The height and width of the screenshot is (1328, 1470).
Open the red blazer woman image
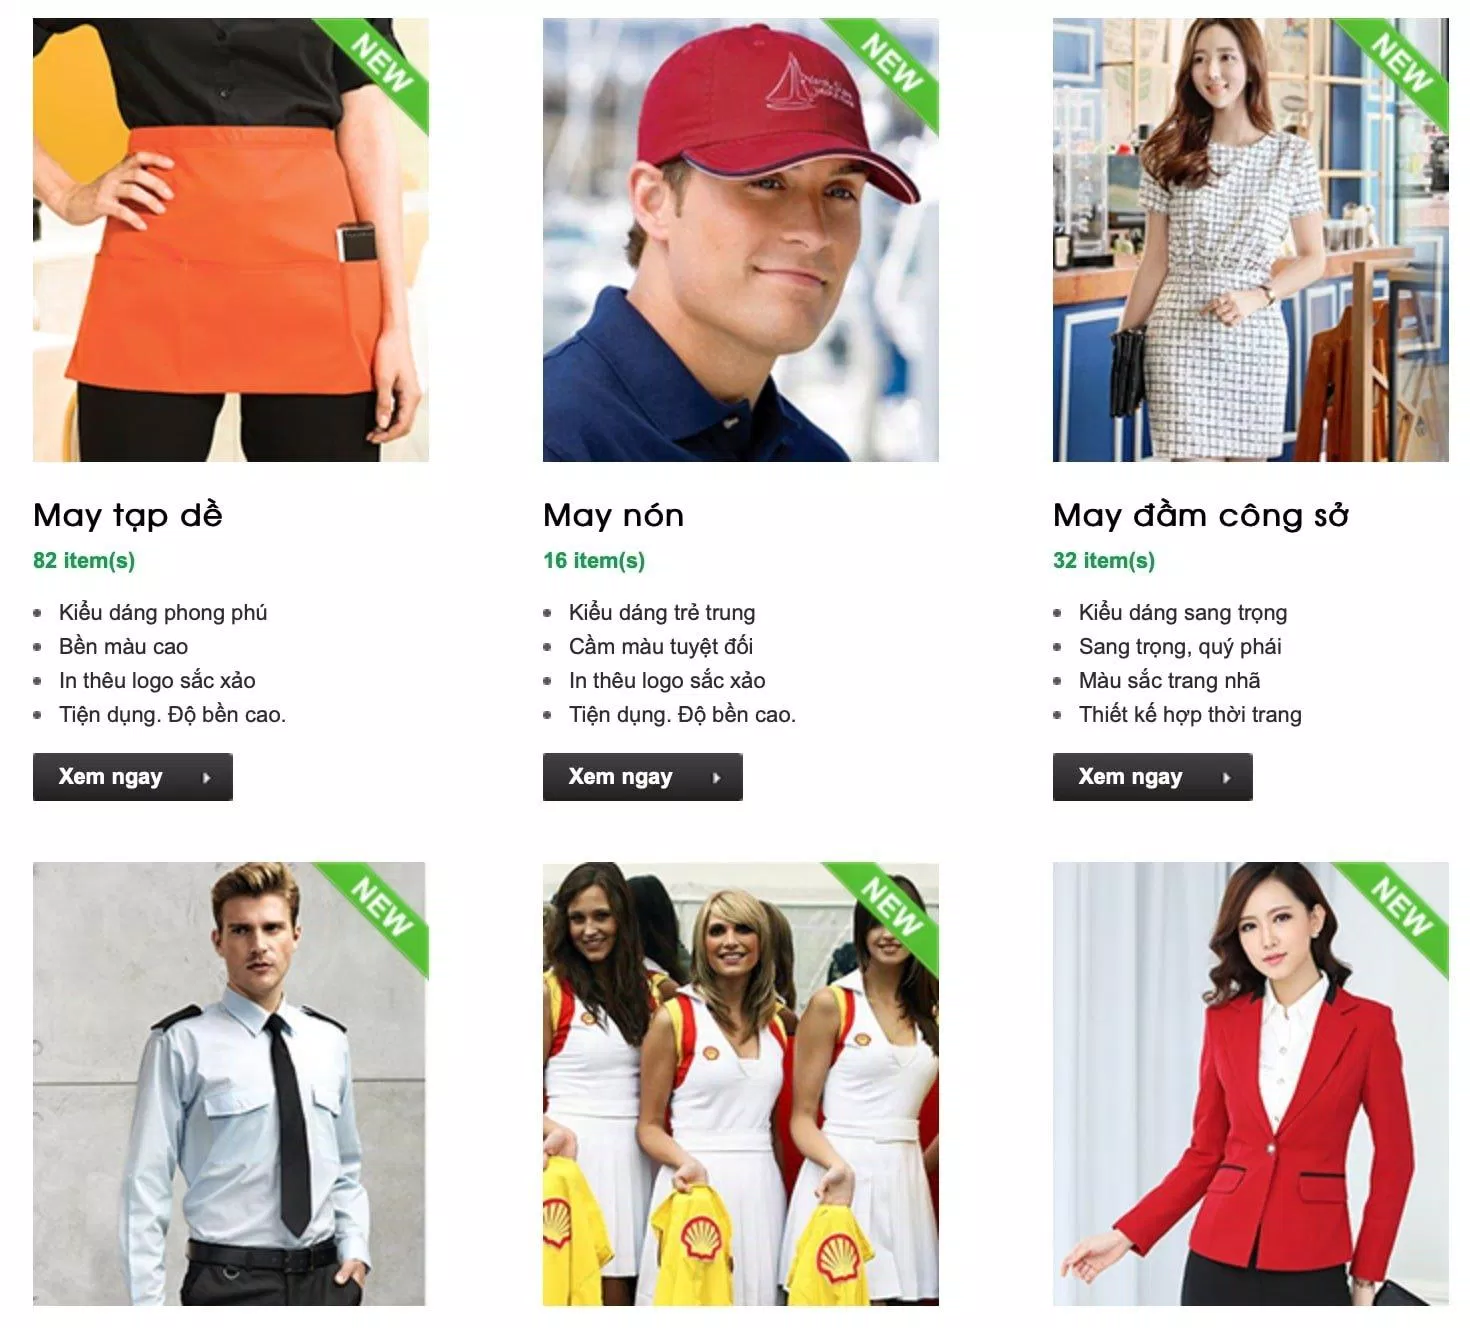click(1251, 1084)
